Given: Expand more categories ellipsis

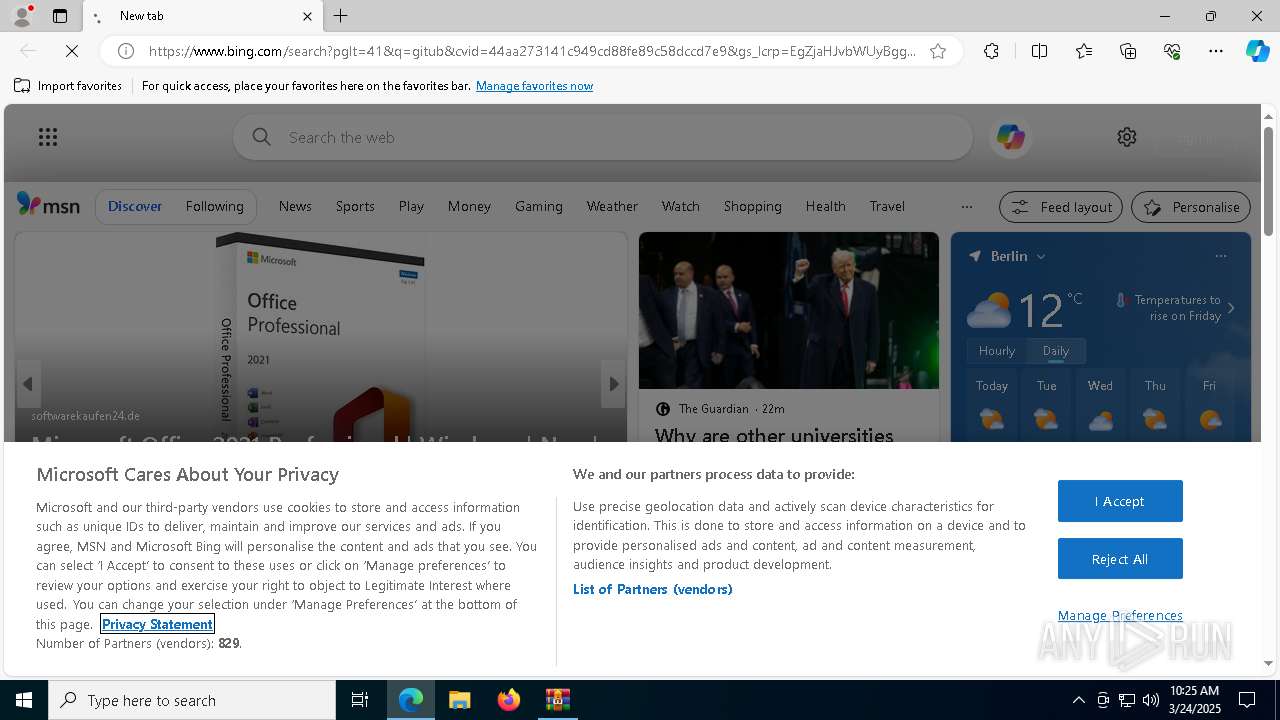Looking at the screenshot, I should click(x=966, y=207).
